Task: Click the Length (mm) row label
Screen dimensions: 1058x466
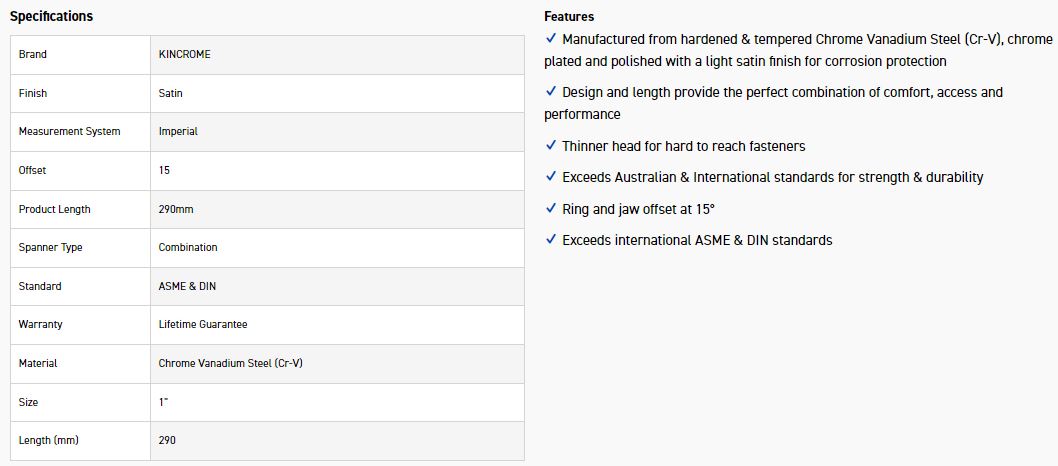Action: pyautogui.click(x=48, y=440)
